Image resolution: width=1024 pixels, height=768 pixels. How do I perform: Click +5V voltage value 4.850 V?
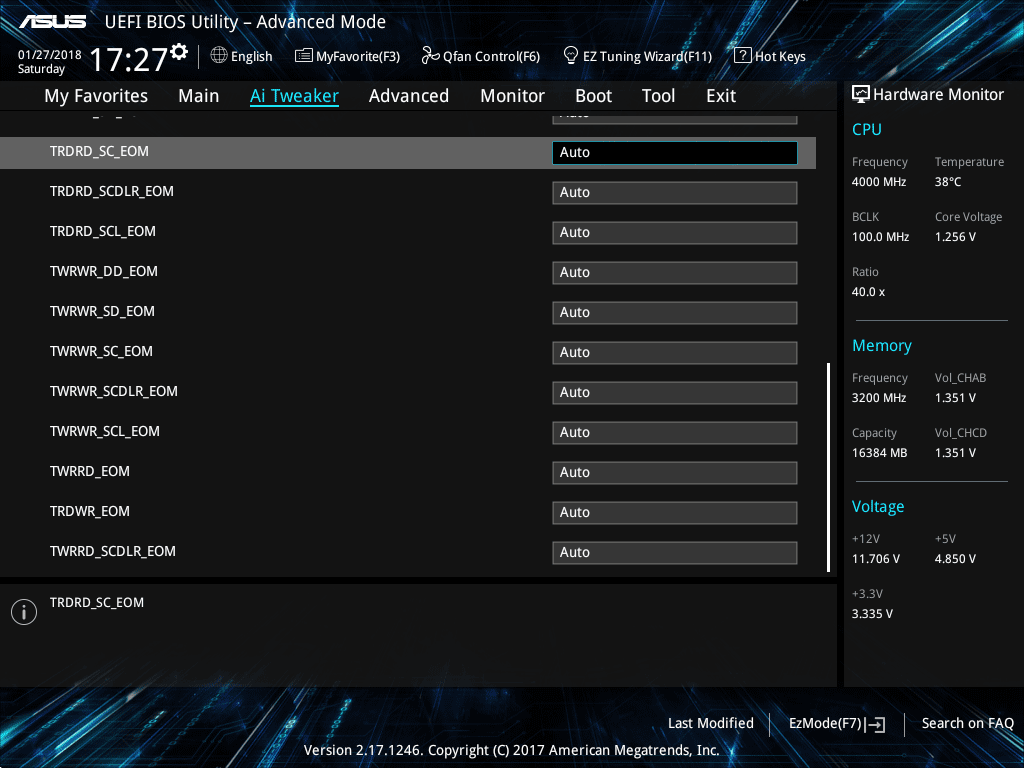pos(955,559)
